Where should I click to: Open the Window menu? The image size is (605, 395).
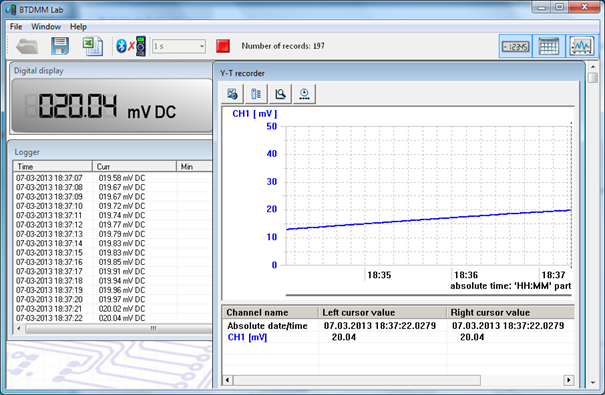click(x=46, y=27)
